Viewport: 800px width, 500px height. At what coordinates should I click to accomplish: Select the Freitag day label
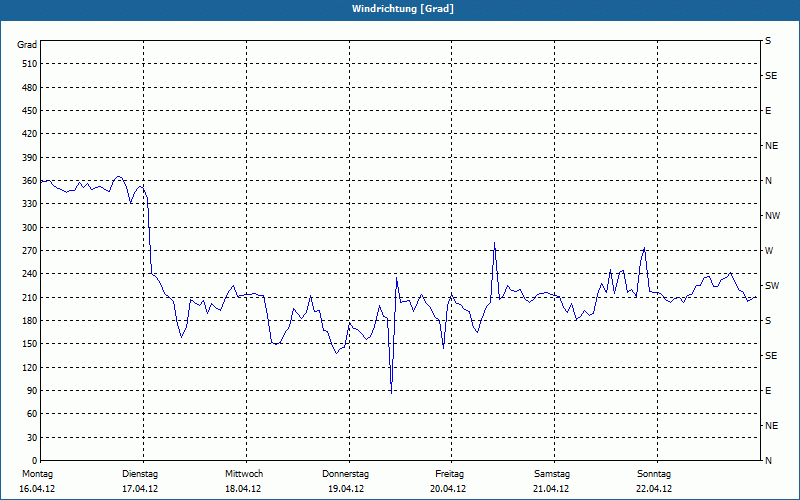pyautogui.click(x=449, y=474)
